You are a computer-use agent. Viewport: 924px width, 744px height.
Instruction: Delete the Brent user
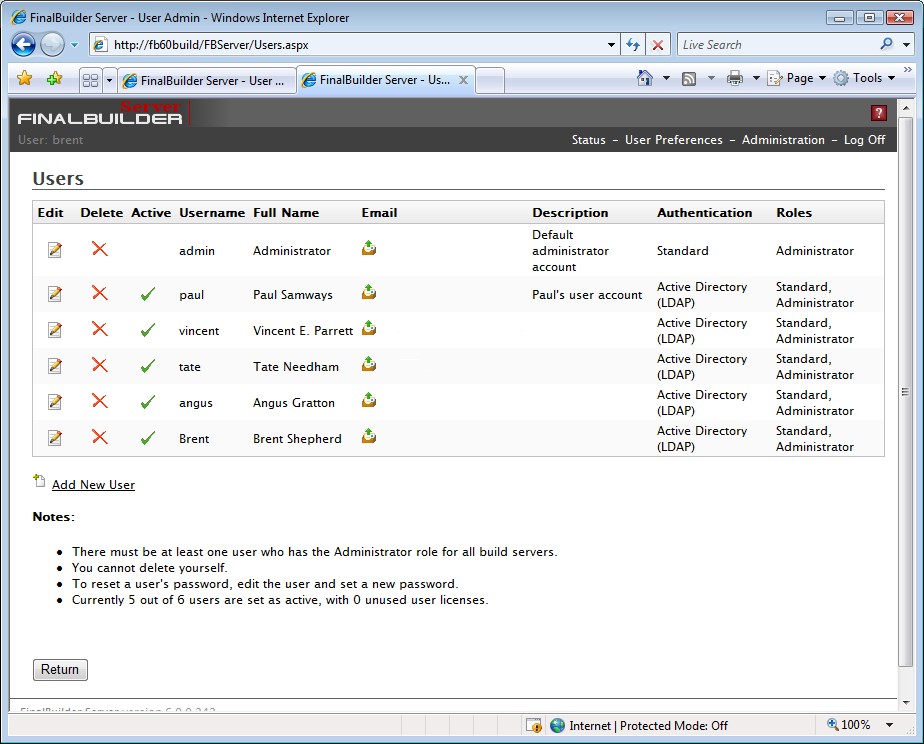click(100, 437)
